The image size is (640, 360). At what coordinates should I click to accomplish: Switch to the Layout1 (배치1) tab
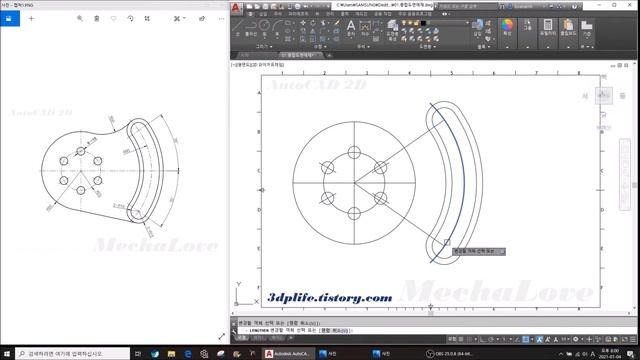coord(258,338)
